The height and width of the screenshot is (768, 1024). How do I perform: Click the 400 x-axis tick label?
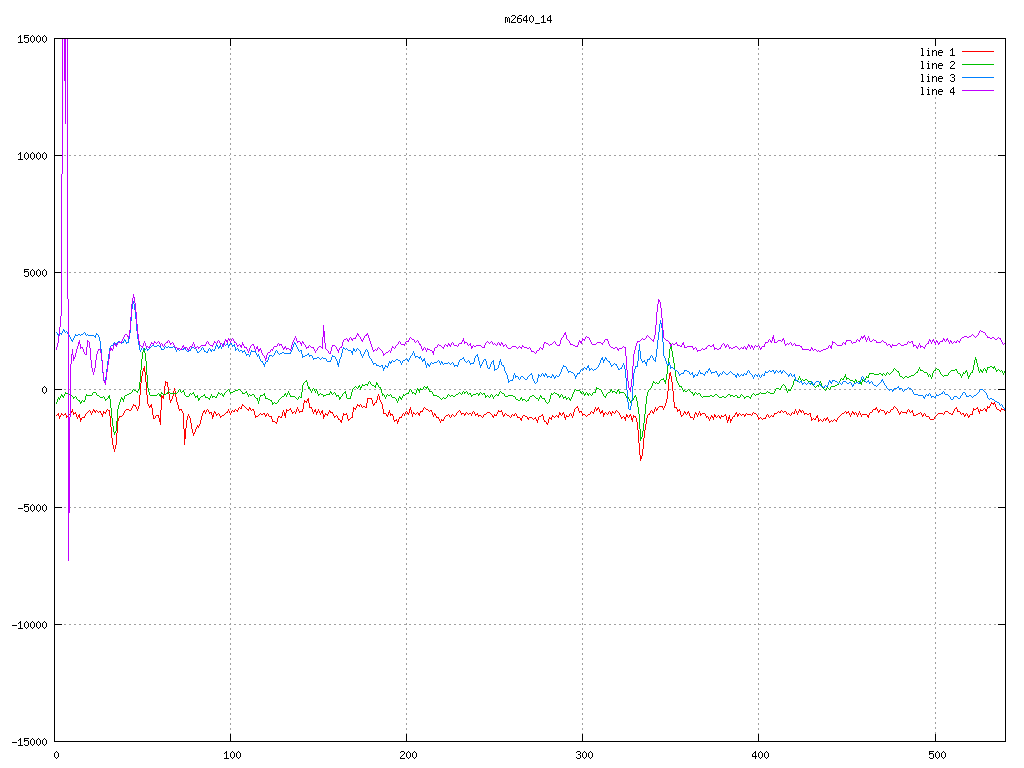pyautogui.click(x=759, y=755)
